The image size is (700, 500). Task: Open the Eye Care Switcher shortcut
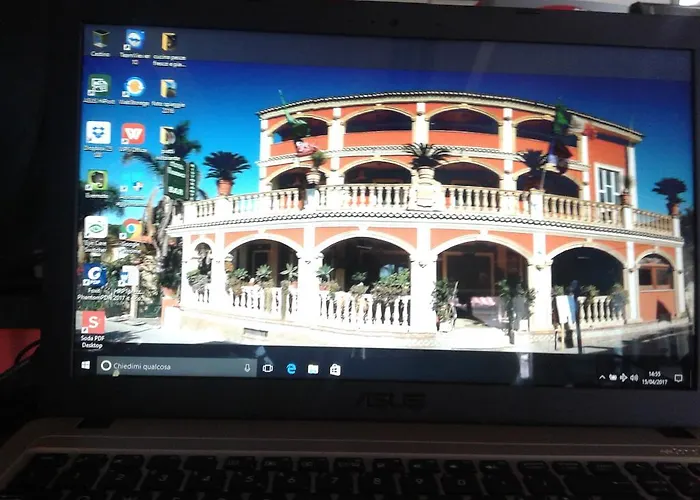96,227
